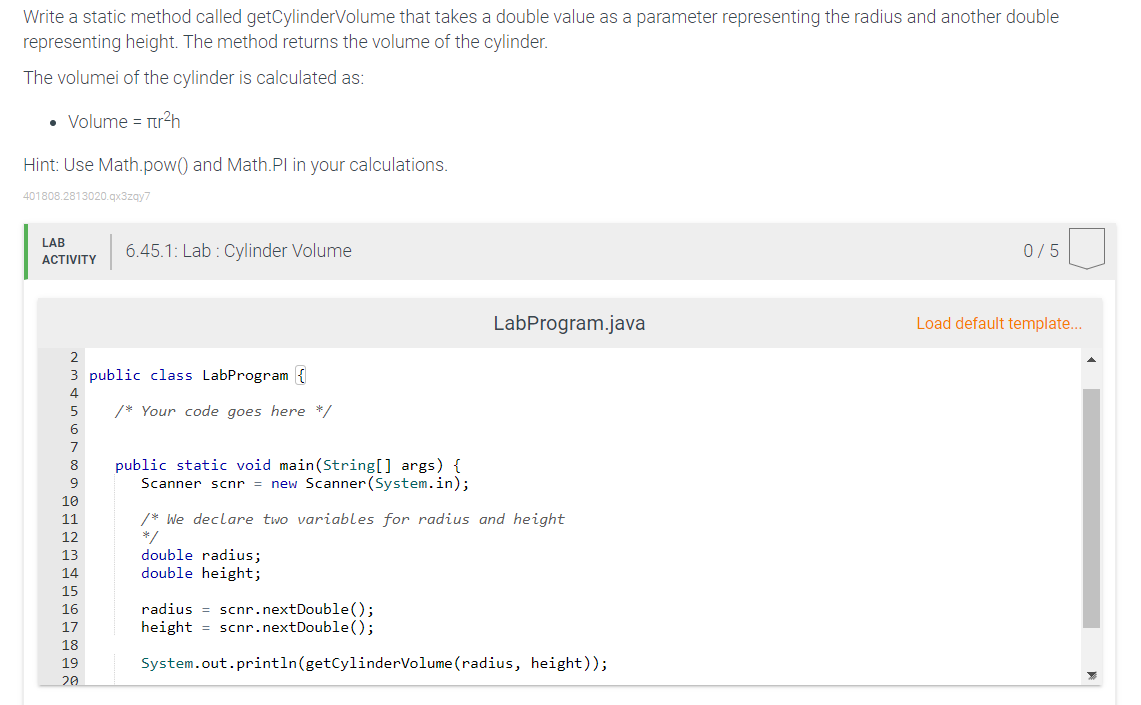This screenshot has height=705, width=1141.
Task: Click line number 13 in the gutter
Action: [x=70, y=555]
